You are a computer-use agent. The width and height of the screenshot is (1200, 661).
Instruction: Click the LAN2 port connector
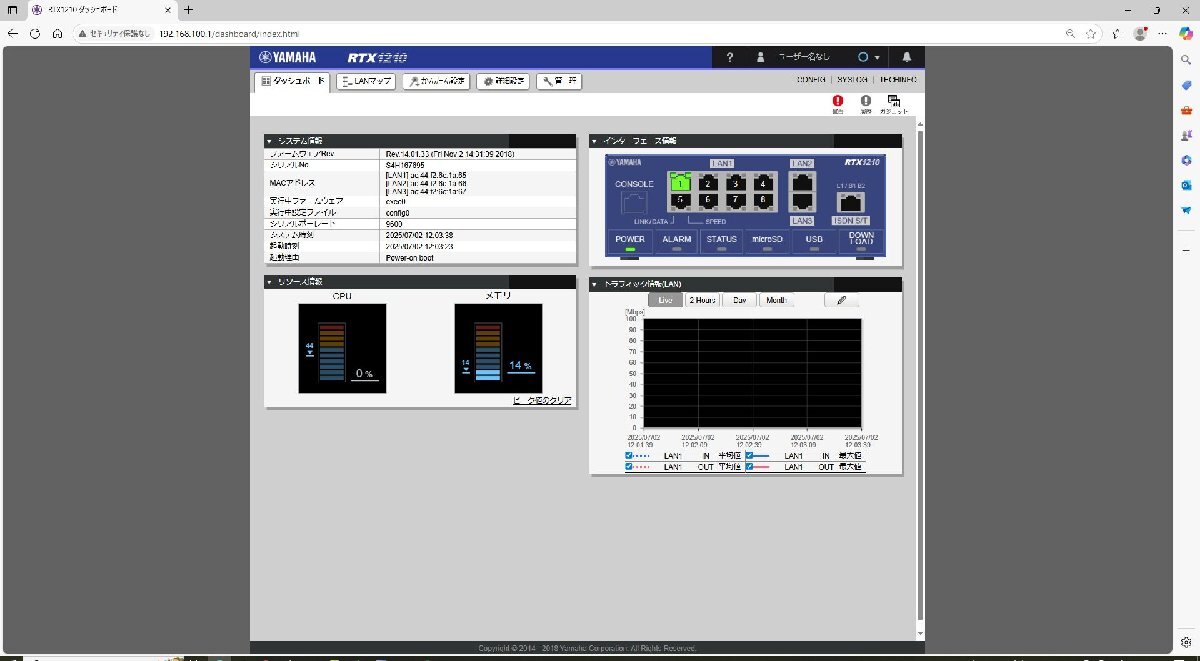803,181
